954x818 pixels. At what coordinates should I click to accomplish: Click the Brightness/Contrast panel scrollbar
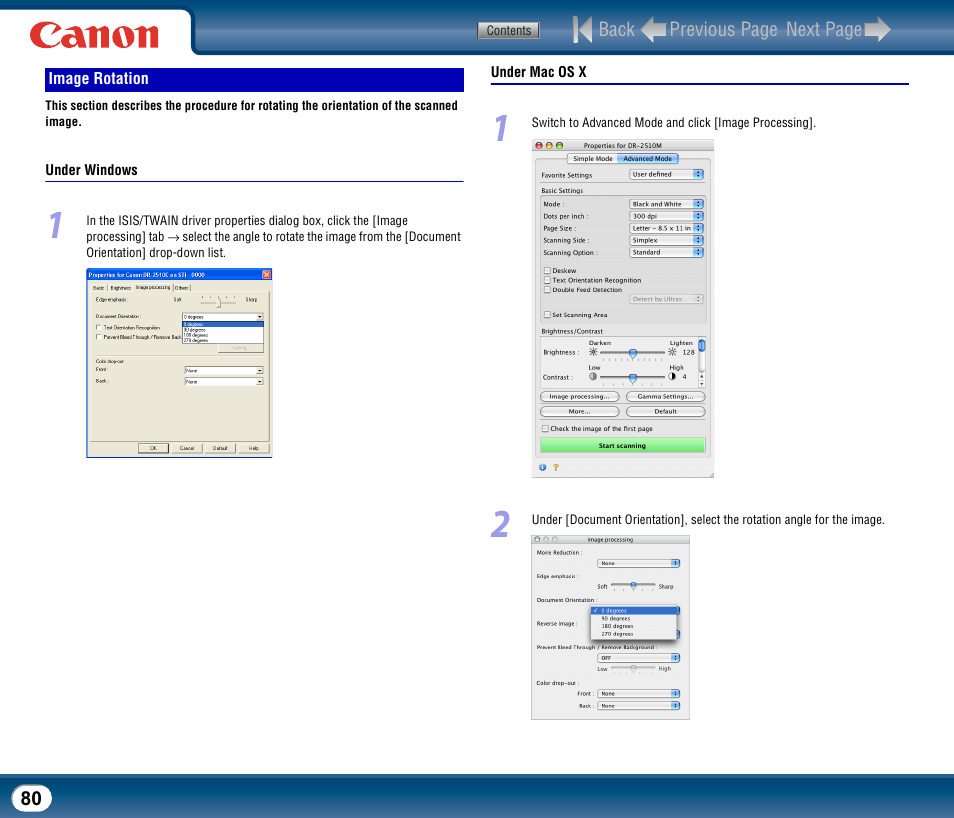click(702, 362)
